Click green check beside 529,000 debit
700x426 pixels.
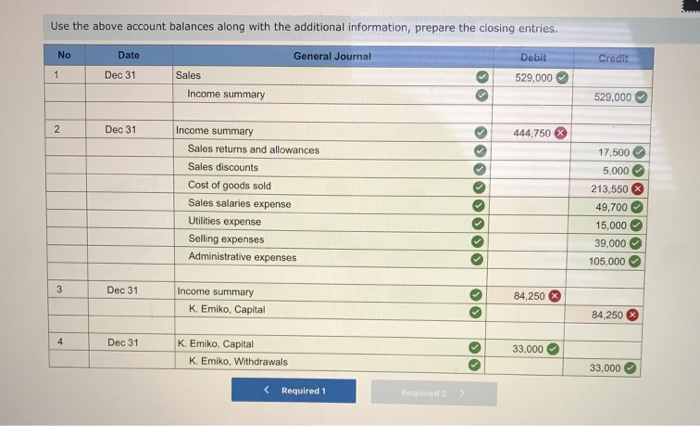pyautogui.click(x=562, y=78)
